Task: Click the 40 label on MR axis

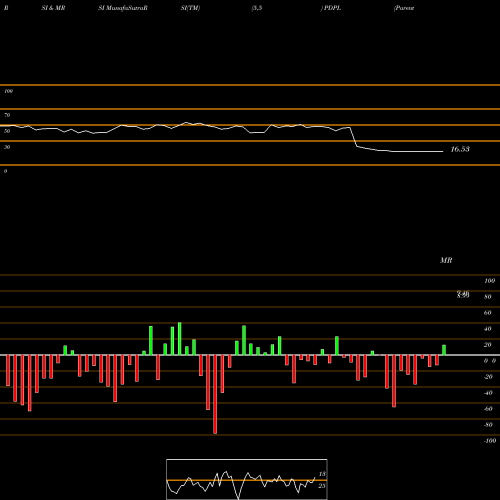Action: click(488, 329)
